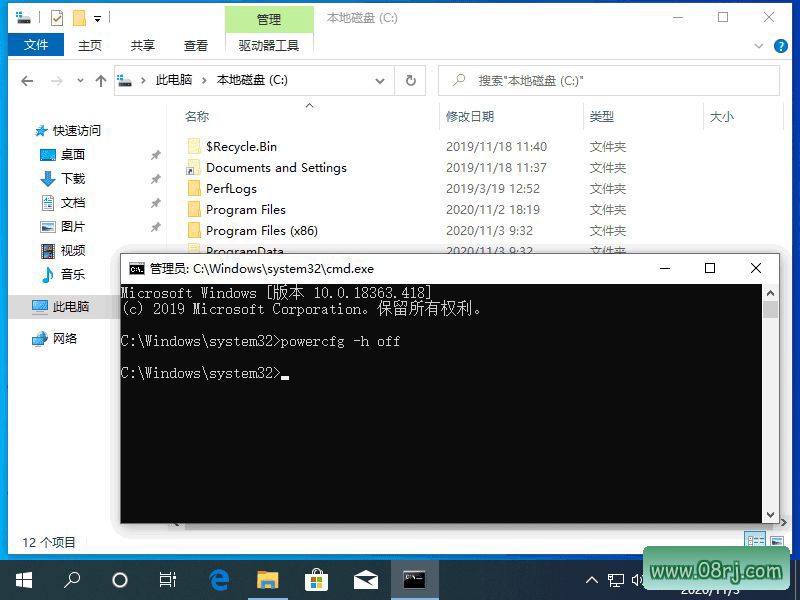Click the Properties quick access toolbar icon

click(x=57, y=18)
